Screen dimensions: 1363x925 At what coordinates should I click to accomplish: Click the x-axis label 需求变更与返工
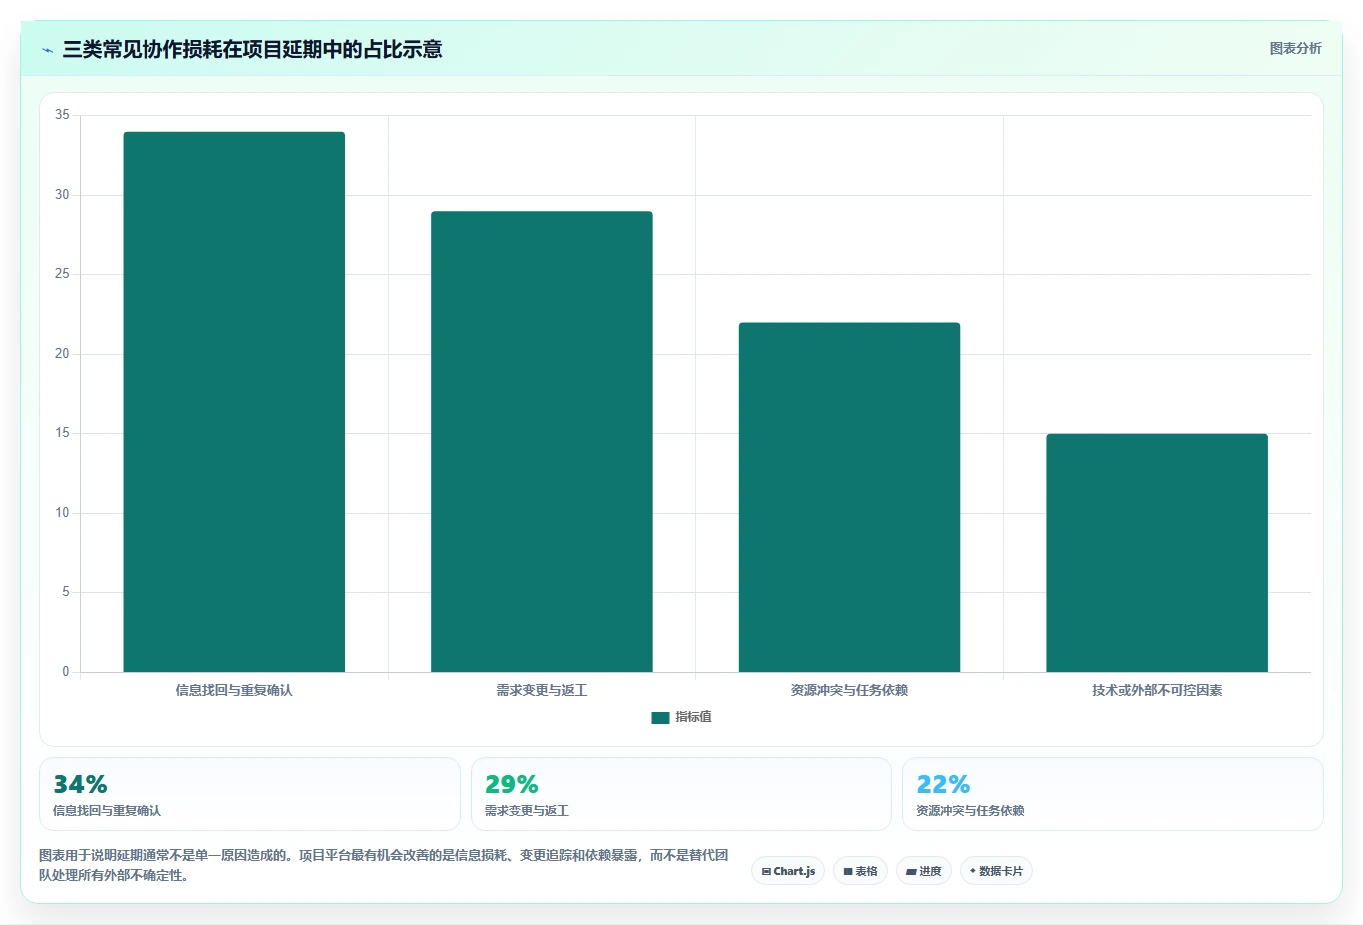[542, 690]
